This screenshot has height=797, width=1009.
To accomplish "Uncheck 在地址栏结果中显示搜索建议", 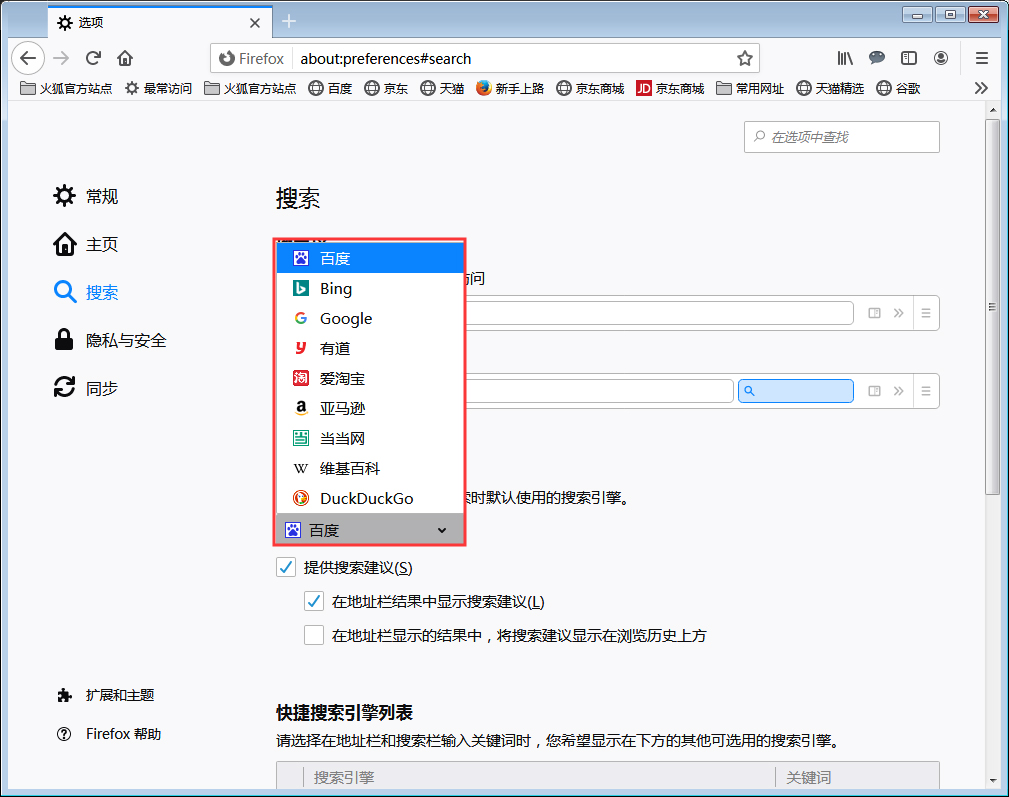I will 313,600.
